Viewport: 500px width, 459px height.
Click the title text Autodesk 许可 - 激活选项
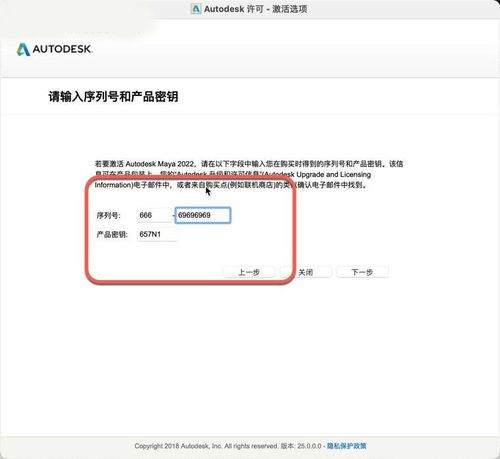pos(256,9)
